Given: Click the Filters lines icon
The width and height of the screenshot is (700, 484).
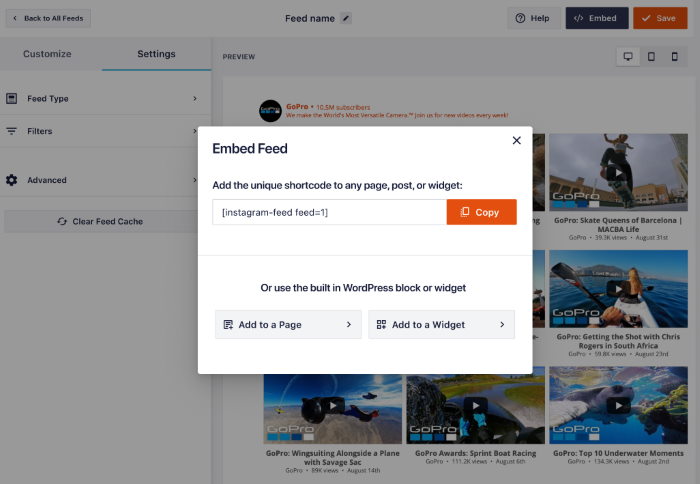Looking at the screenshot, I should 12,131.
